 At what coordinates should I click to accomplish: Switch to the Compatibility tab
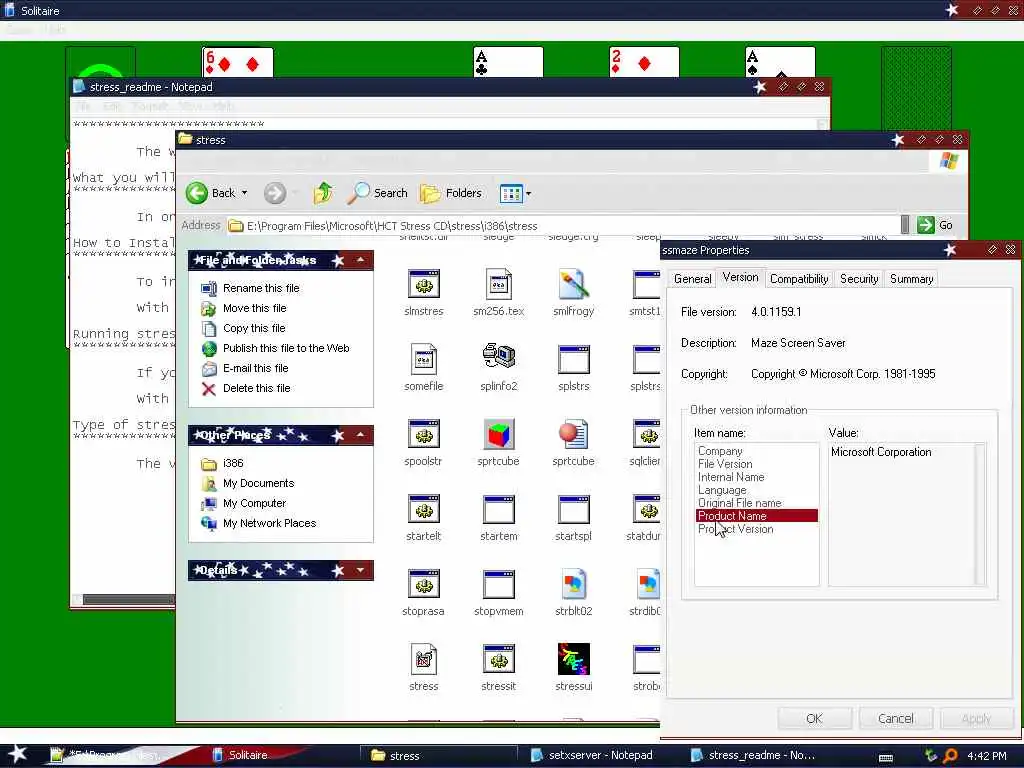799,279
